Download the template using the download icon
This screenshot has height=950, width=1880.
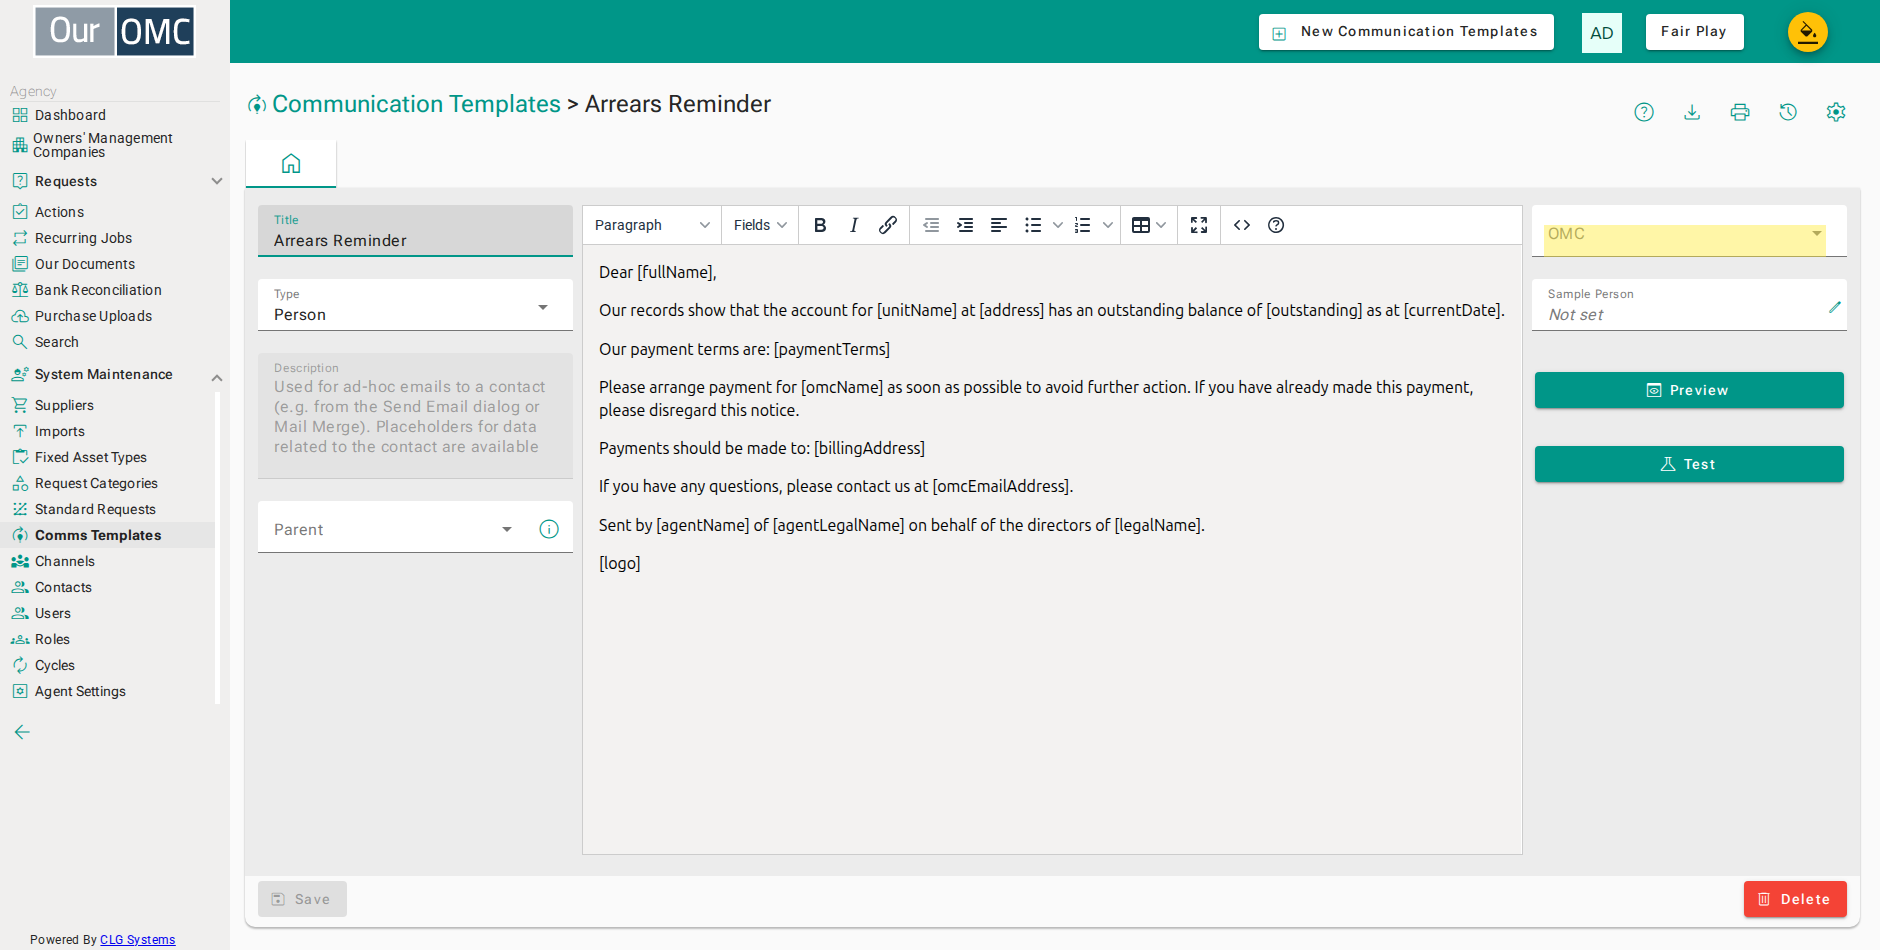click(x=1692, y=112)
